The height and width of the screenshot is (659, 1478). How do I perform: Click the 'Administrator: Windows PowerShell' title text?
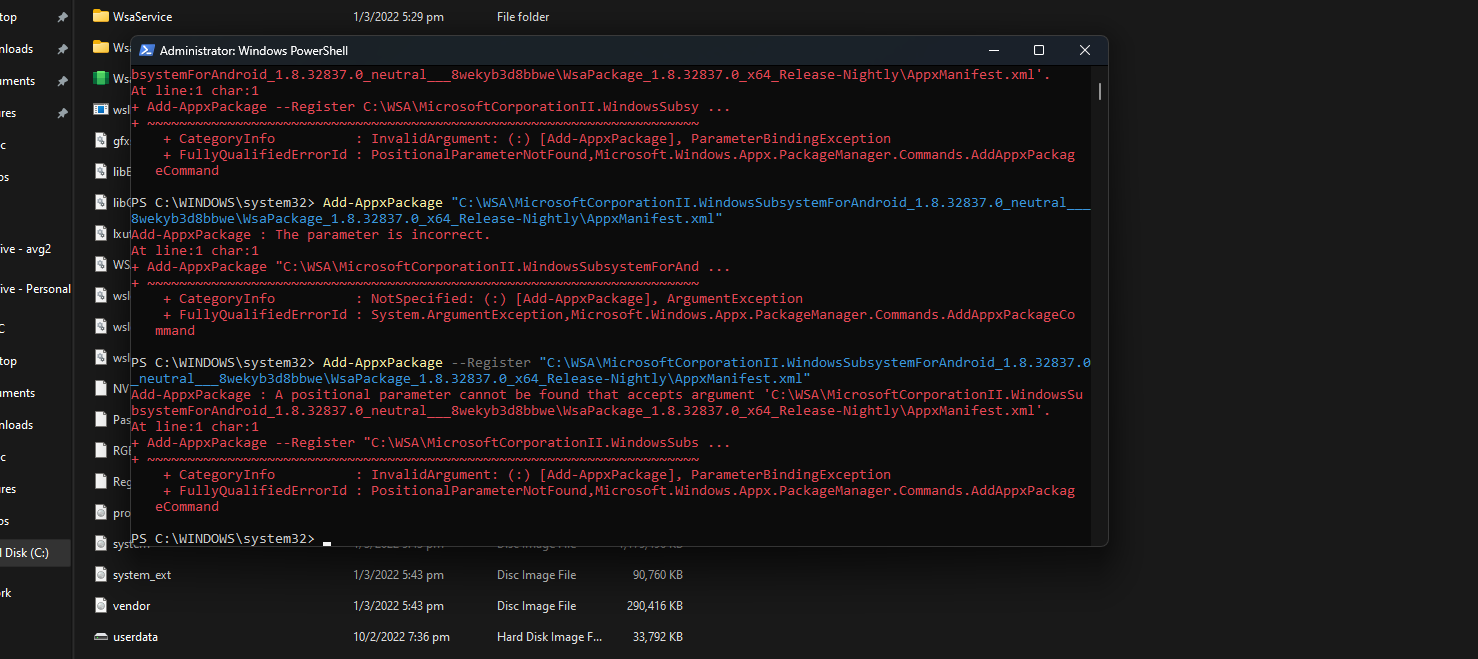pos(254,50)
